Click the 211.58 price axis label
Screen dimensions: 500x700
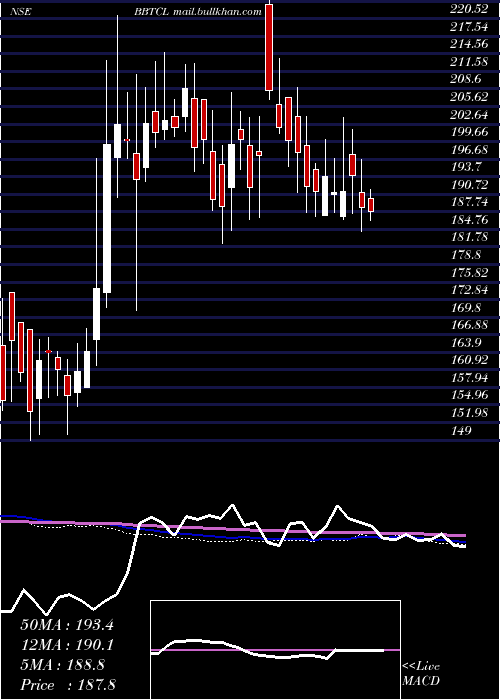[468, 62]
